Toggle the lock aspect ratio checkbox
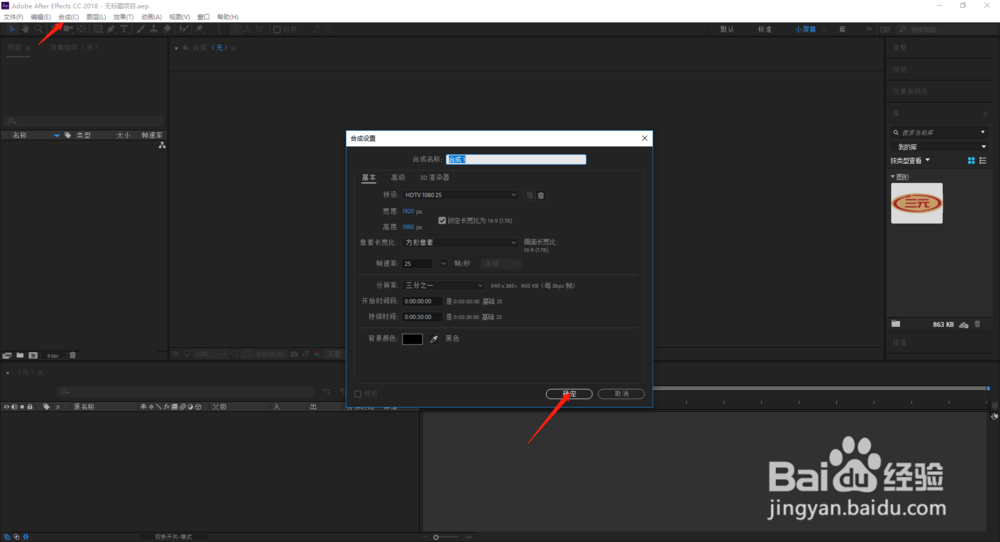Screen dimensions: 1000x542 [442, 221]
